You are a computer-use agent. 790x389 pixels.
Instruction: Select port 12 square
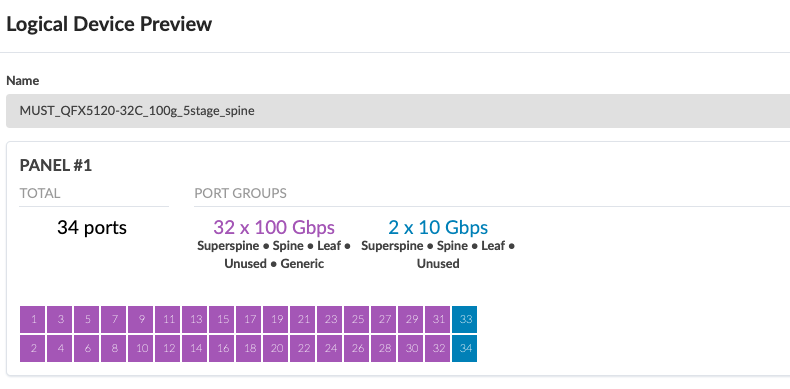[x=168, y=349]
